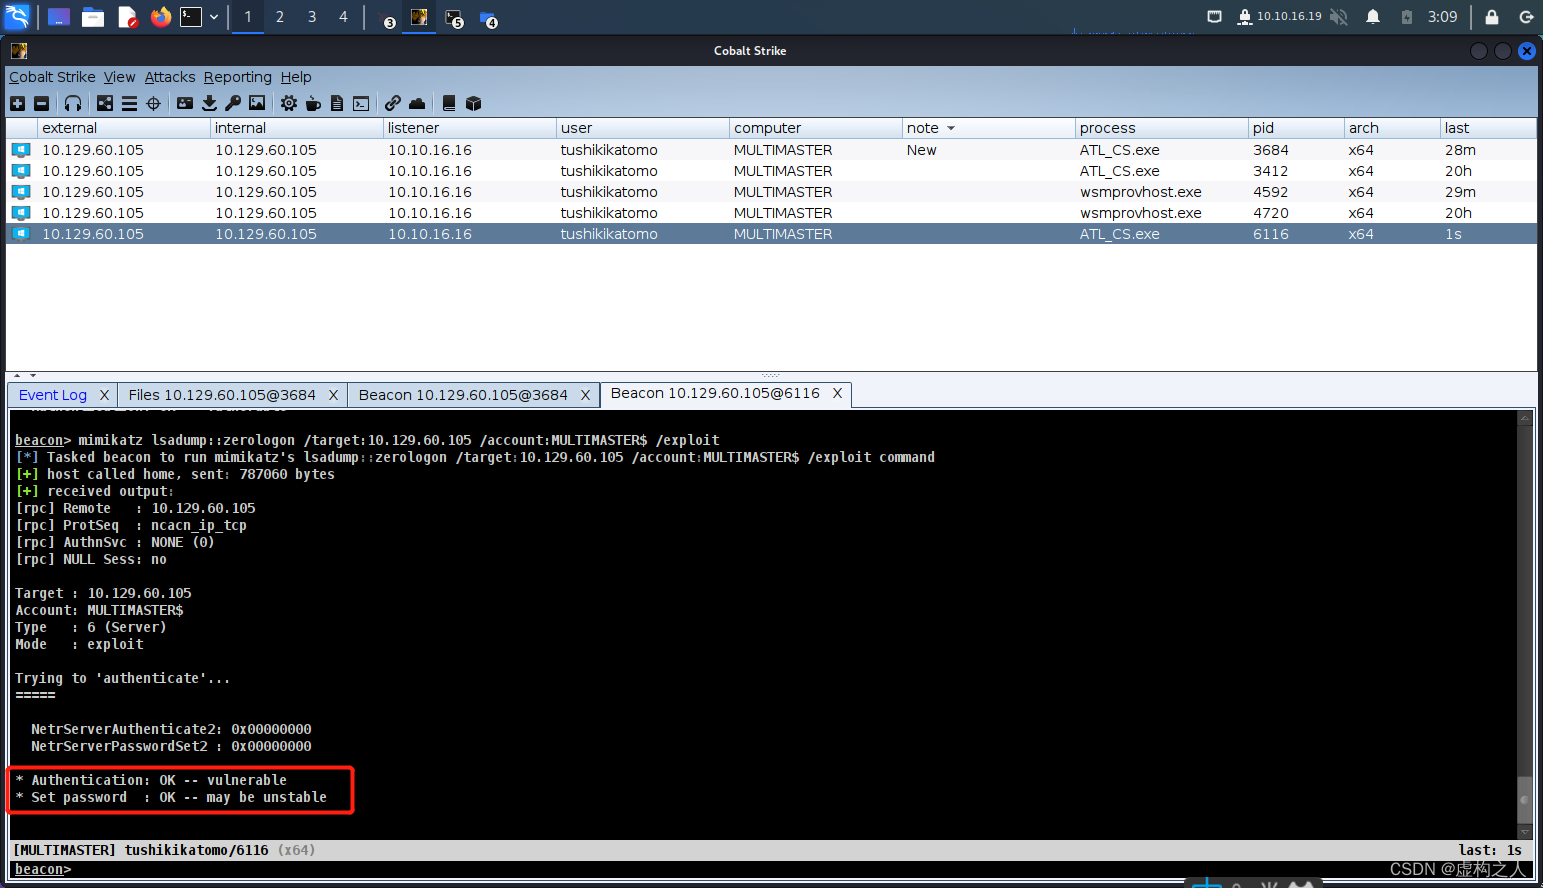Image resolution: width=1543 pixels, height=888 pixels.
Task: Open credentials view card icon
Action: tap(185, 103)
